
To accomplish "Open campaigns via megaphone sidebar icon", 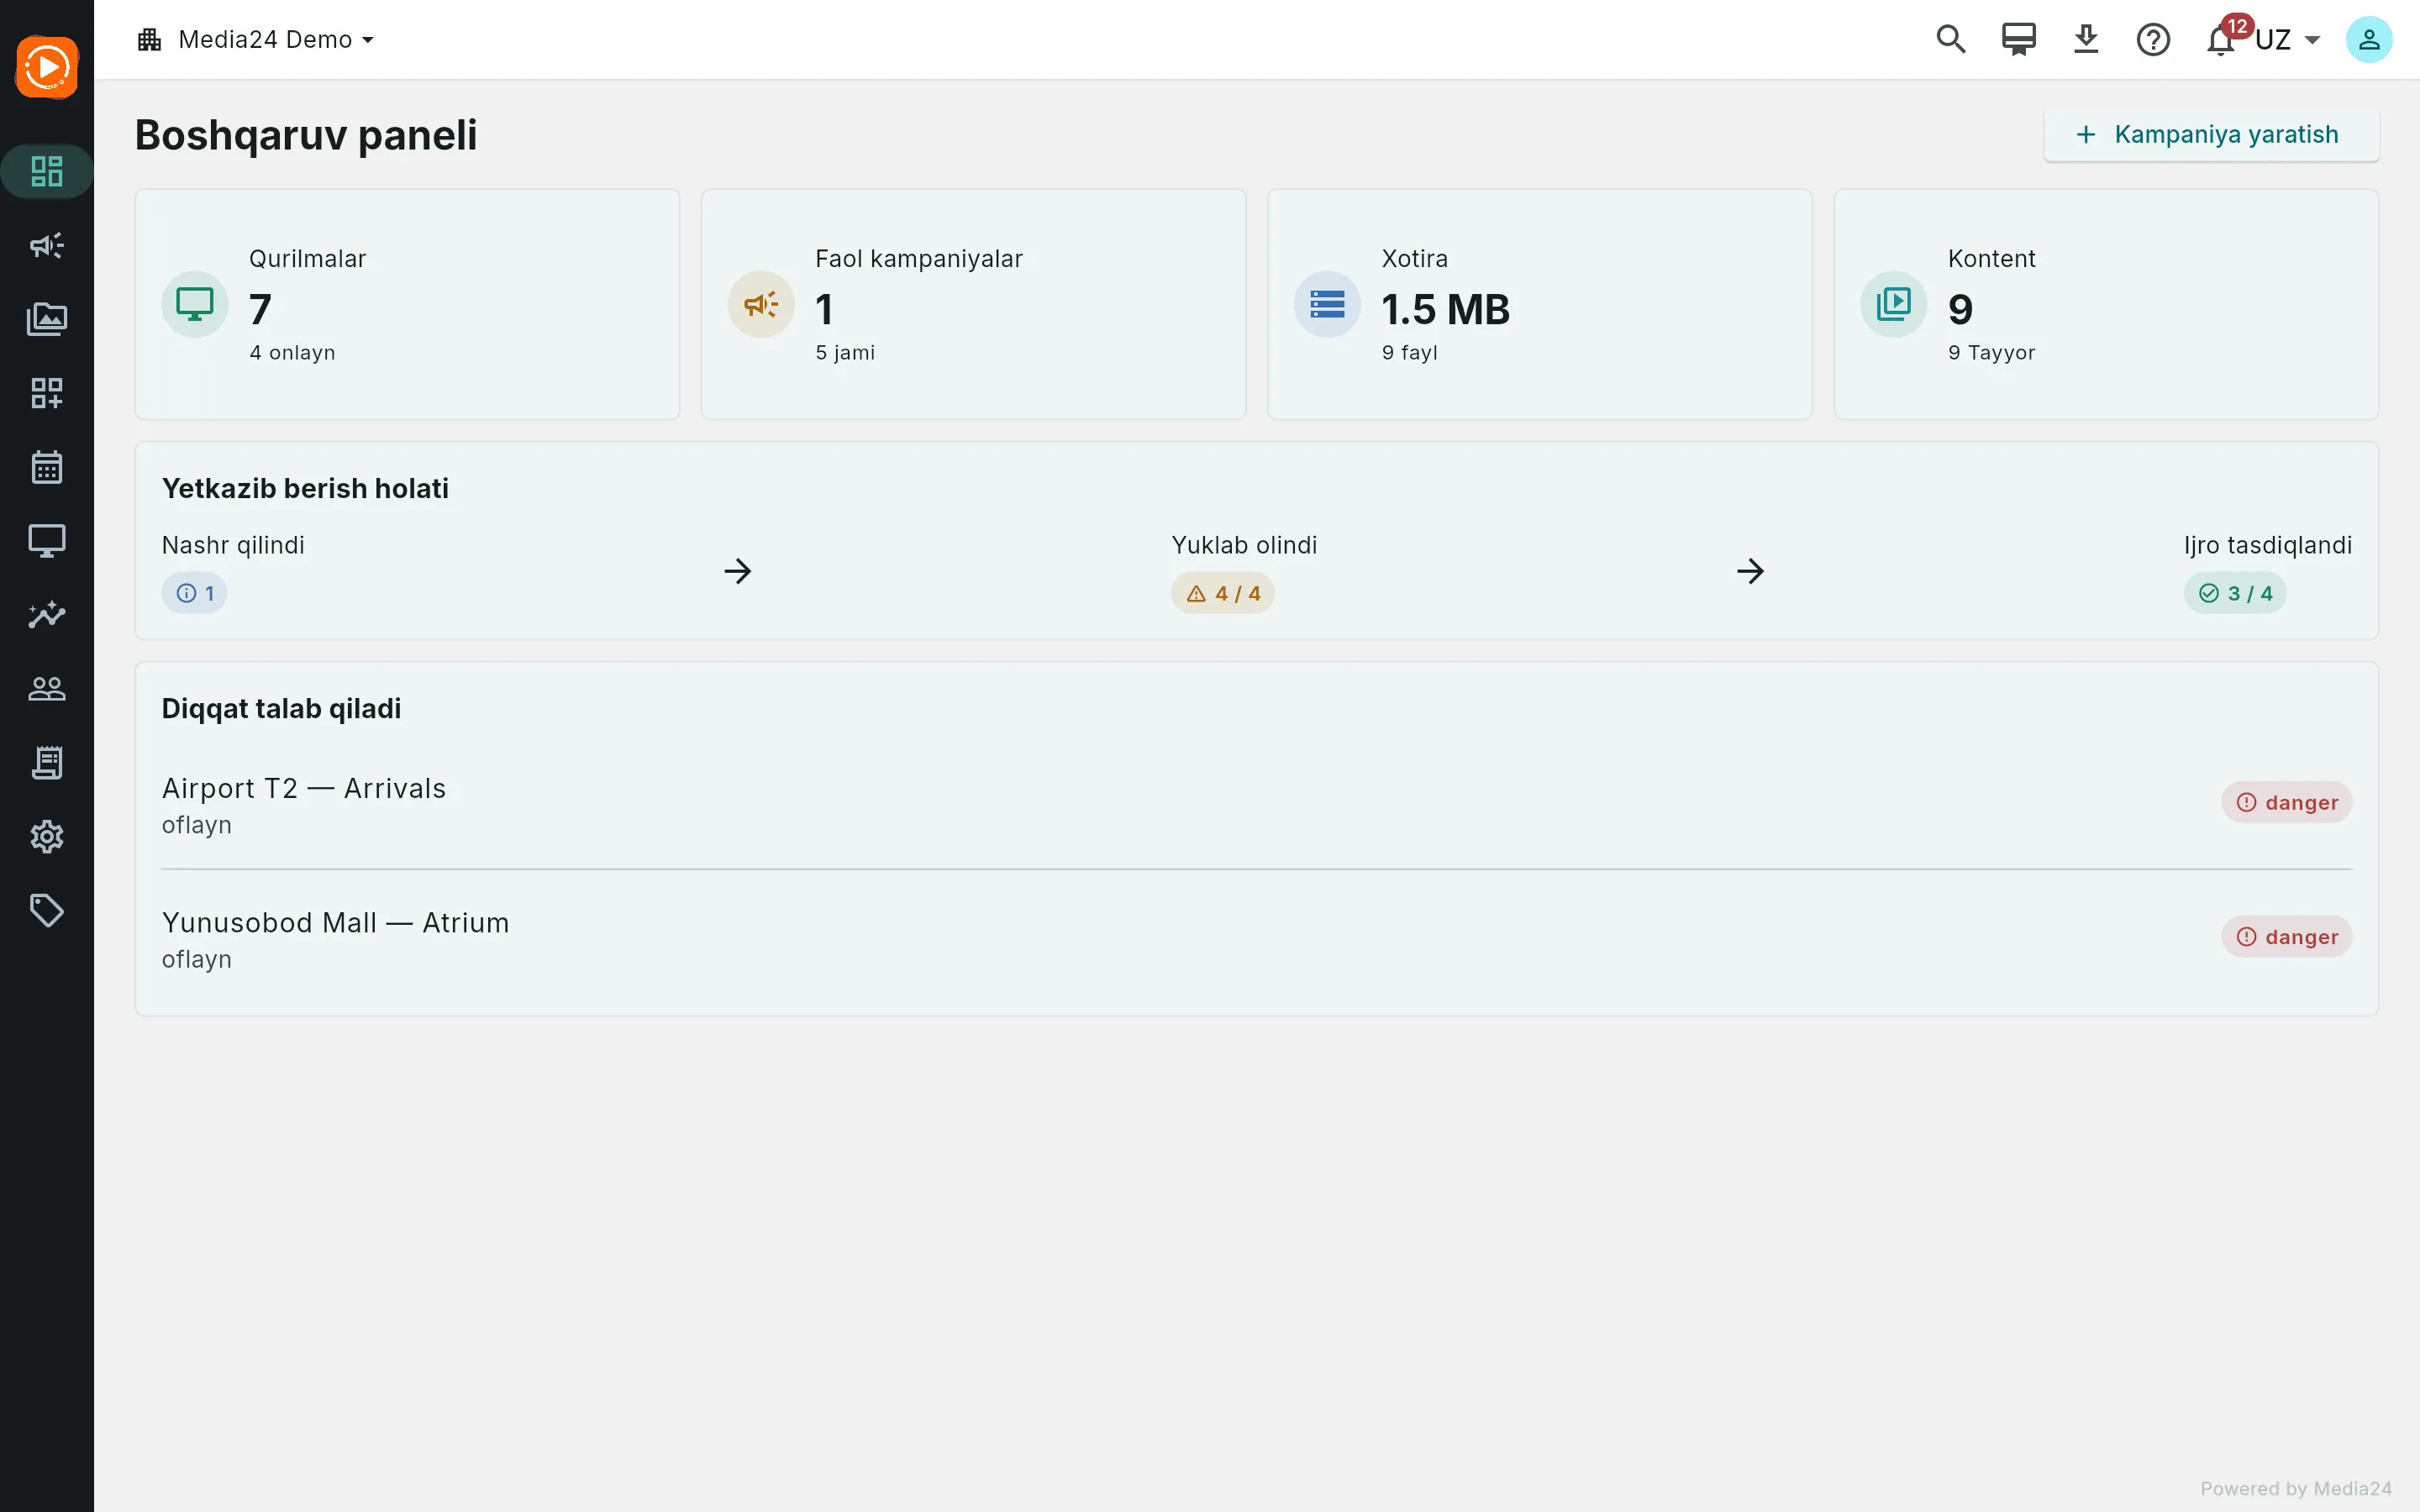I will [x=47, y=245].
